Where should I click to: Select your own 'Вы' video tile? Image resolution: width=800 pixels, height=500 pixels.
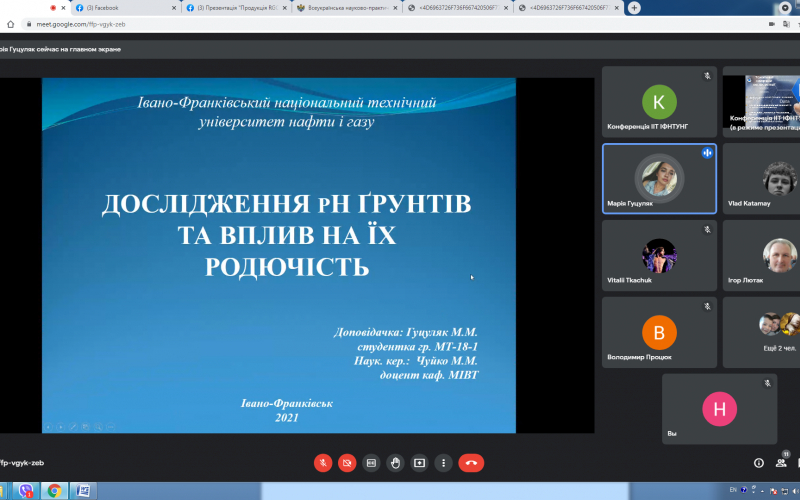pyautogui.click(x=719, y=409)
